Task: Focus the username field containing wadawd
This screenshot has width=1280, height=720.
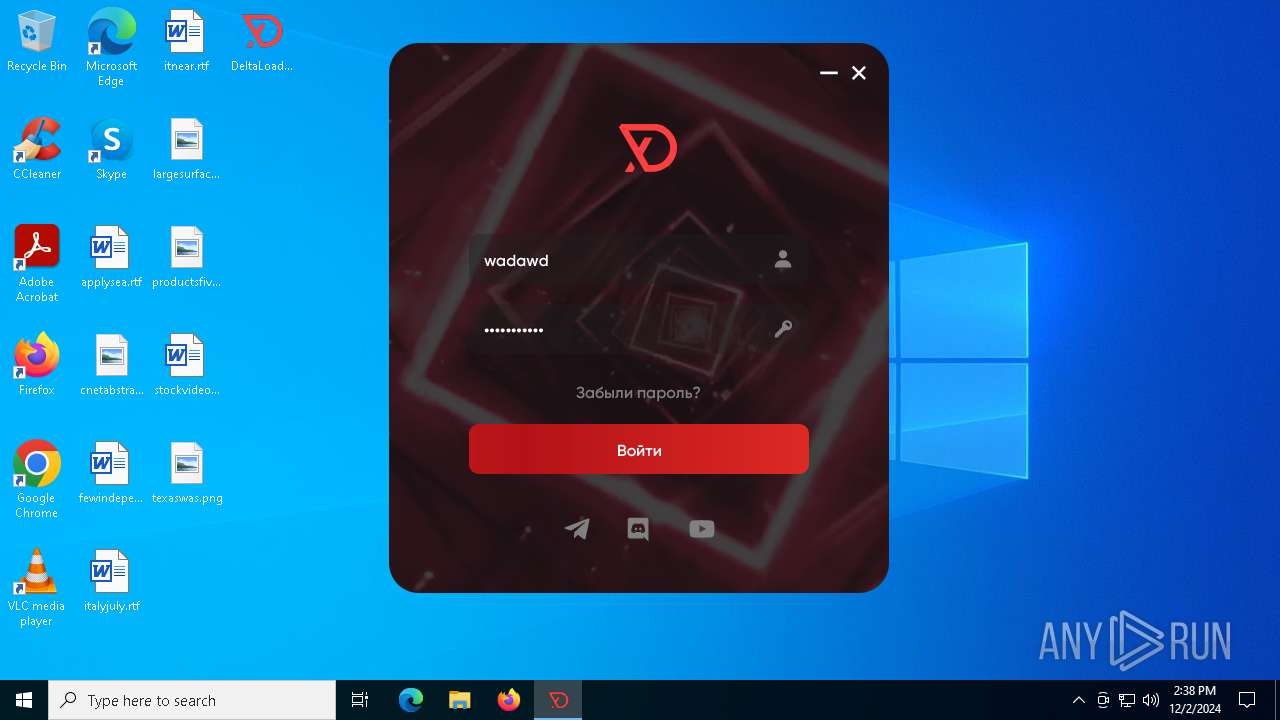Action: pos(639,260)
